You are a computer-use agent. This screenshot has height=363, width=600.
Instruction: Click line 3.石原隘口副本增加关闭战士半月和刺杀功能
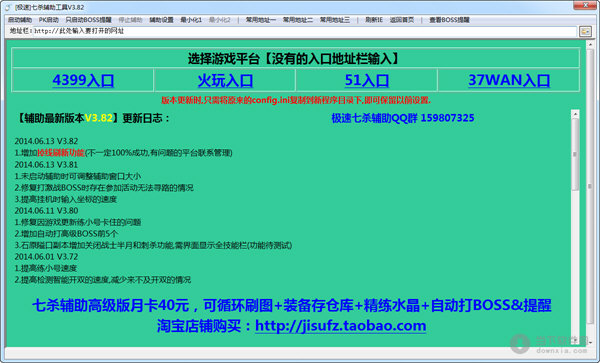click(153, 245)
